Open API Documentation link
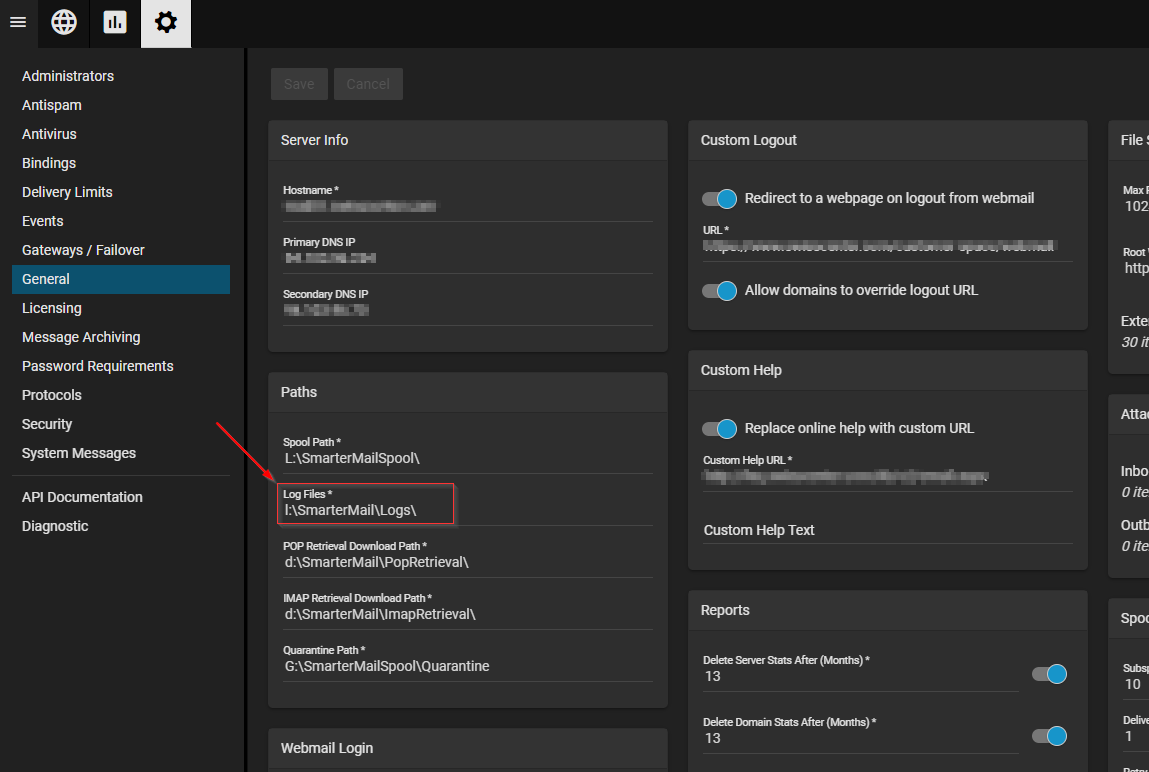Viewport: 1149px width, 772px height. click(82, 497)
